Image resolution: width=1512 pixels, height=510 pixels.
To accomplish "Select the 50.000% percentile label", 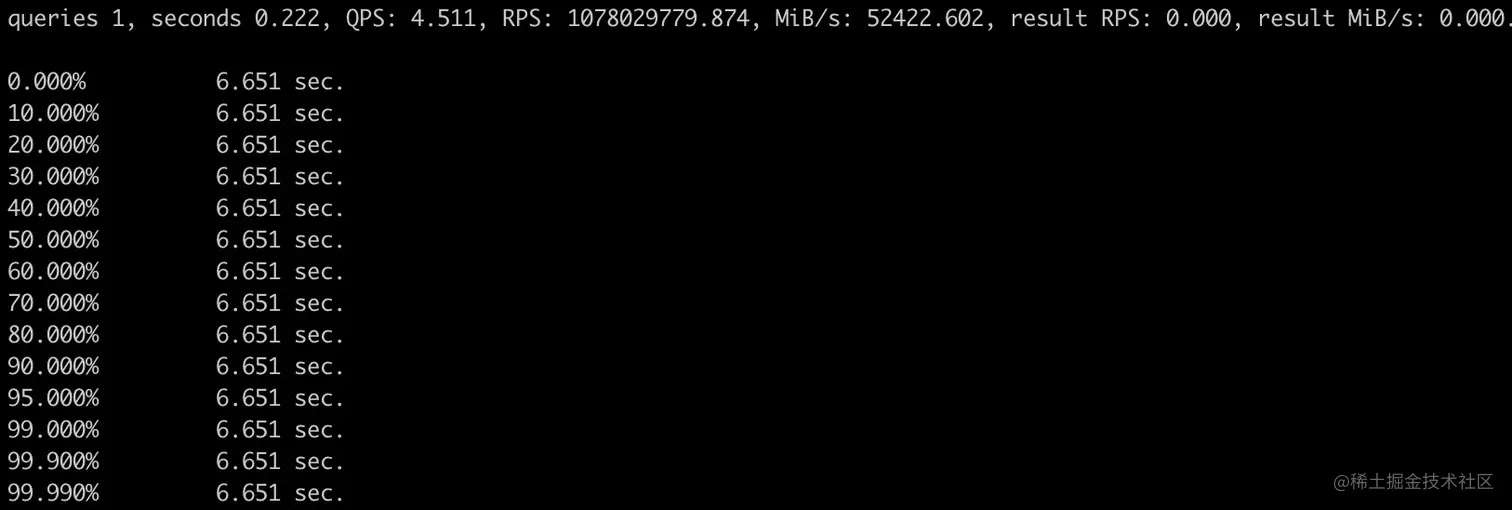I will 53,240.
